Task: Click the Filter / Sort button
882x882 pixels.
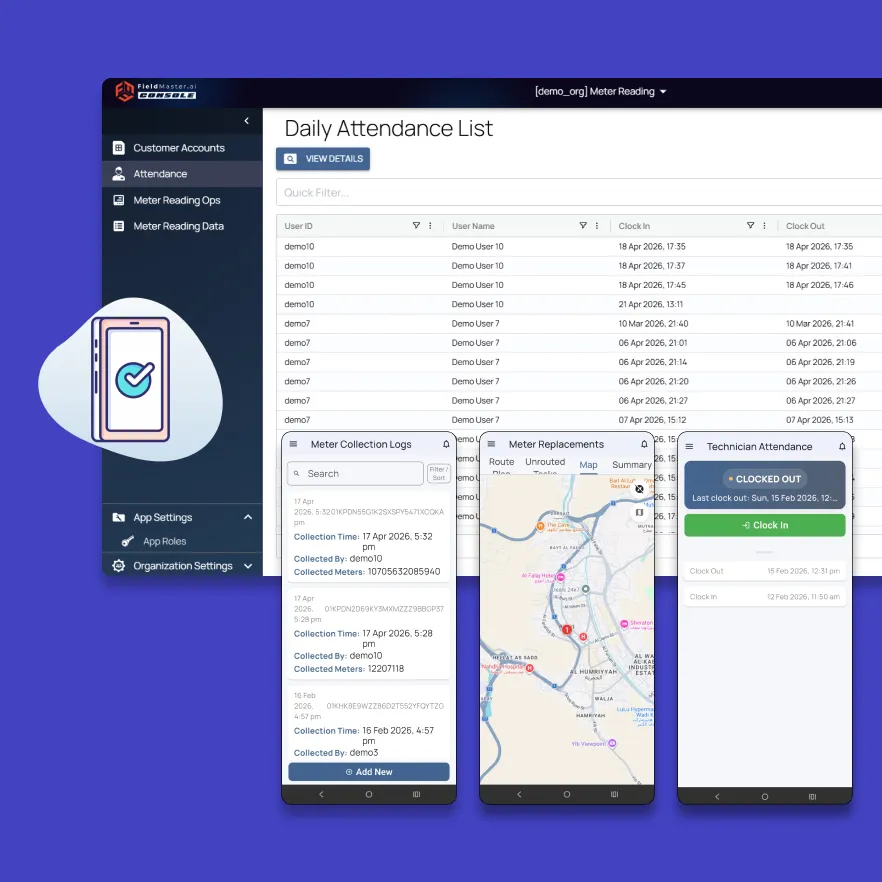Action: [x=439, y=474]
